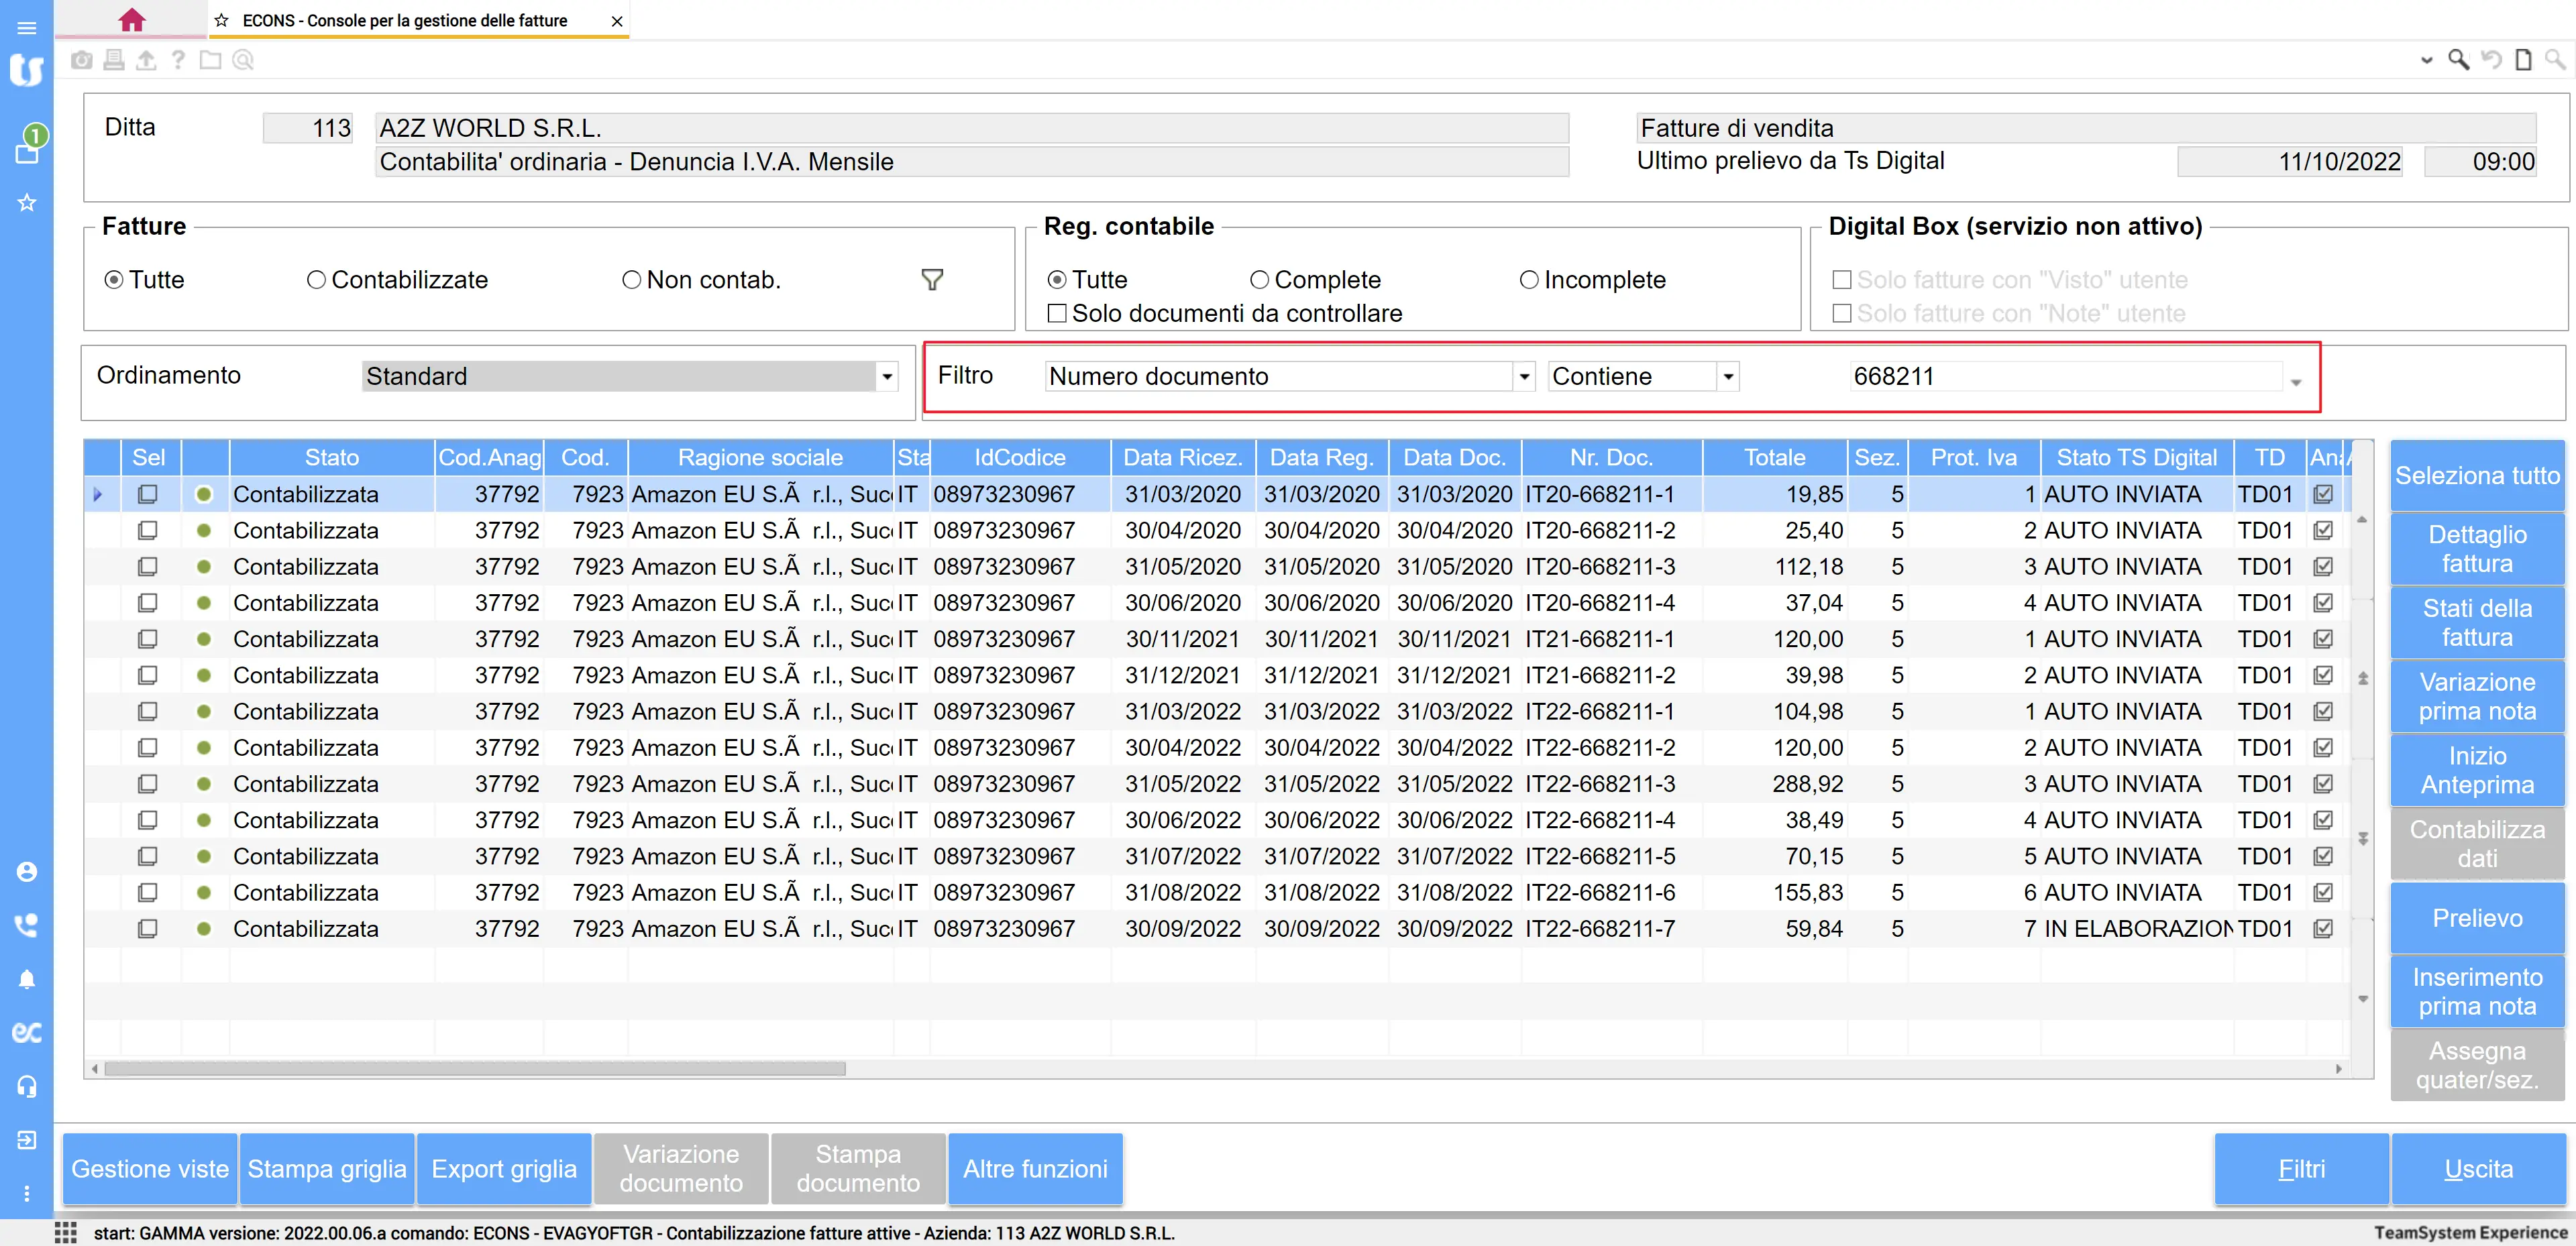Open the magnifier search icon top right

tap(2457, 60)
